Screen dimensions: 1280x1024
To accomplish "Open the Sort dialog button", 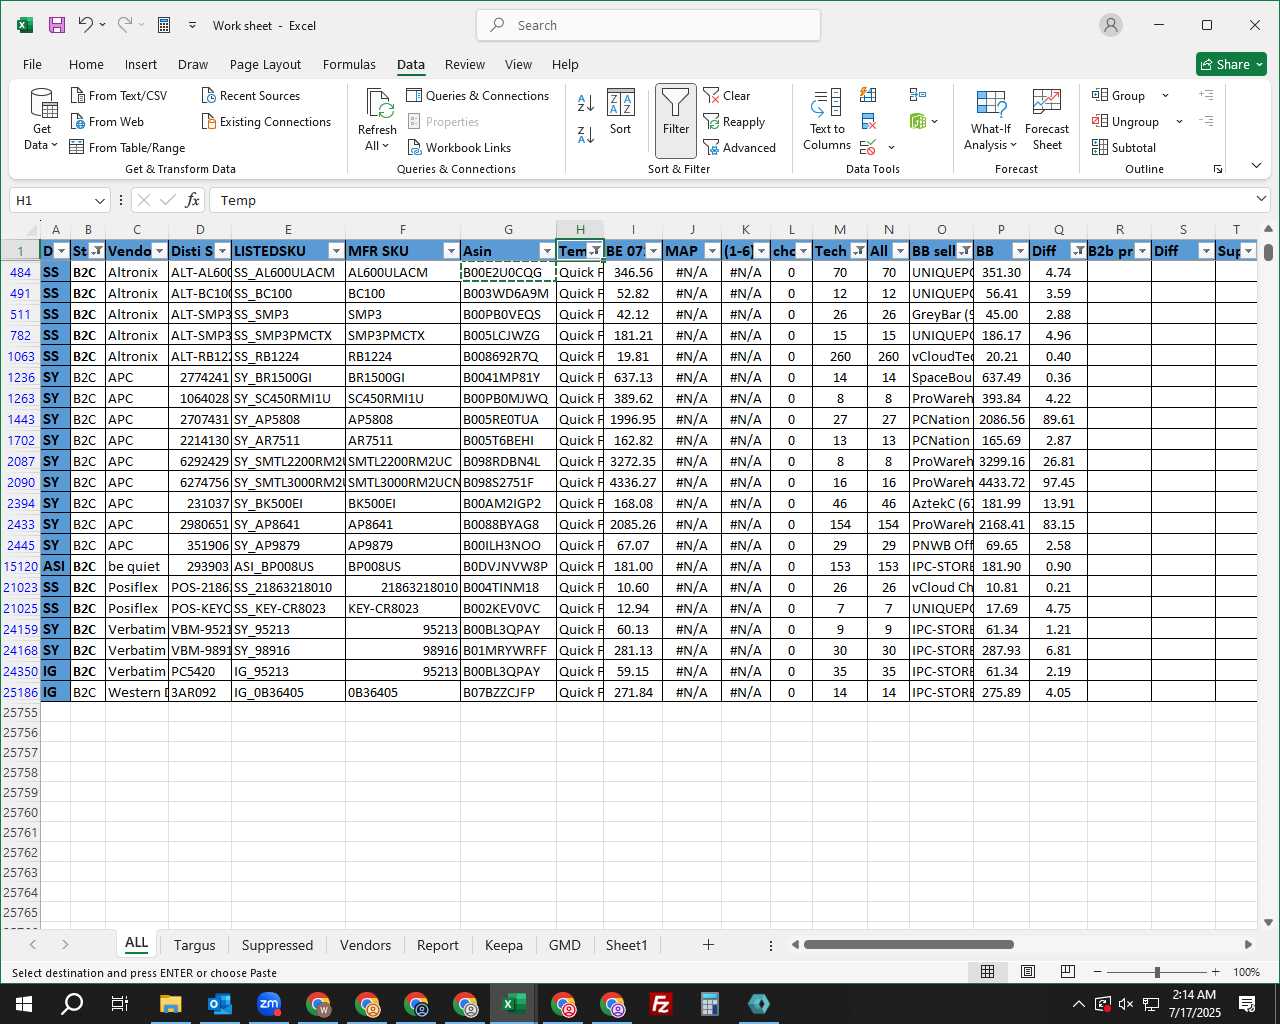I will pos(621,112).
